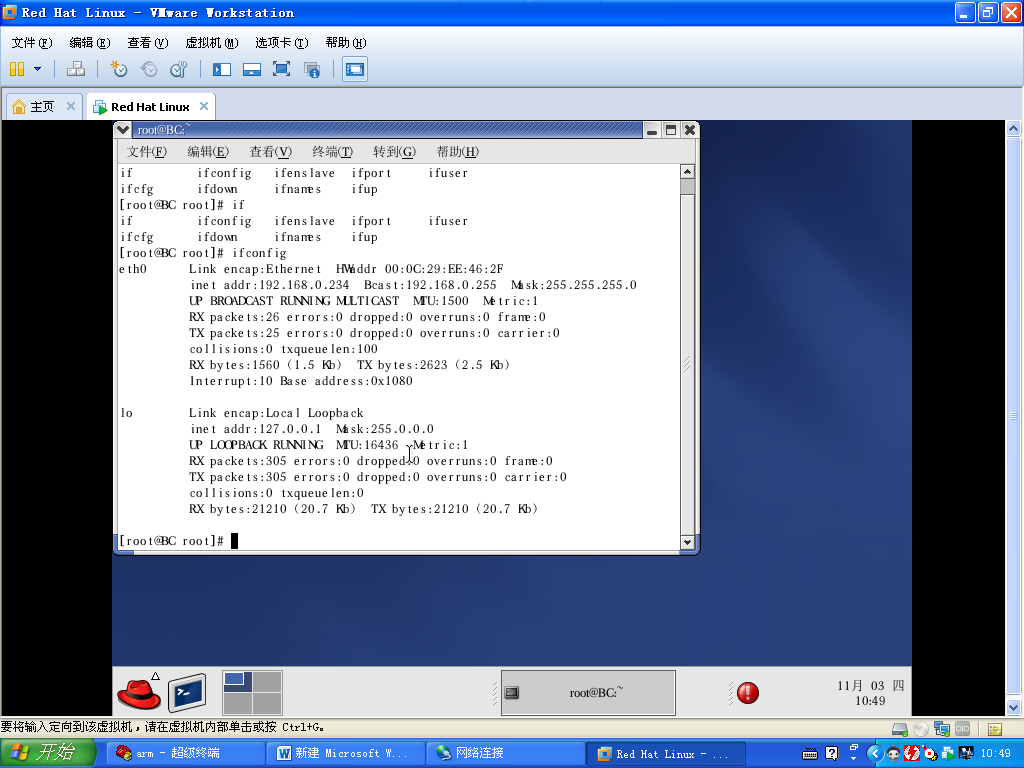Select the first workspace in the switcher

(238, 682)
